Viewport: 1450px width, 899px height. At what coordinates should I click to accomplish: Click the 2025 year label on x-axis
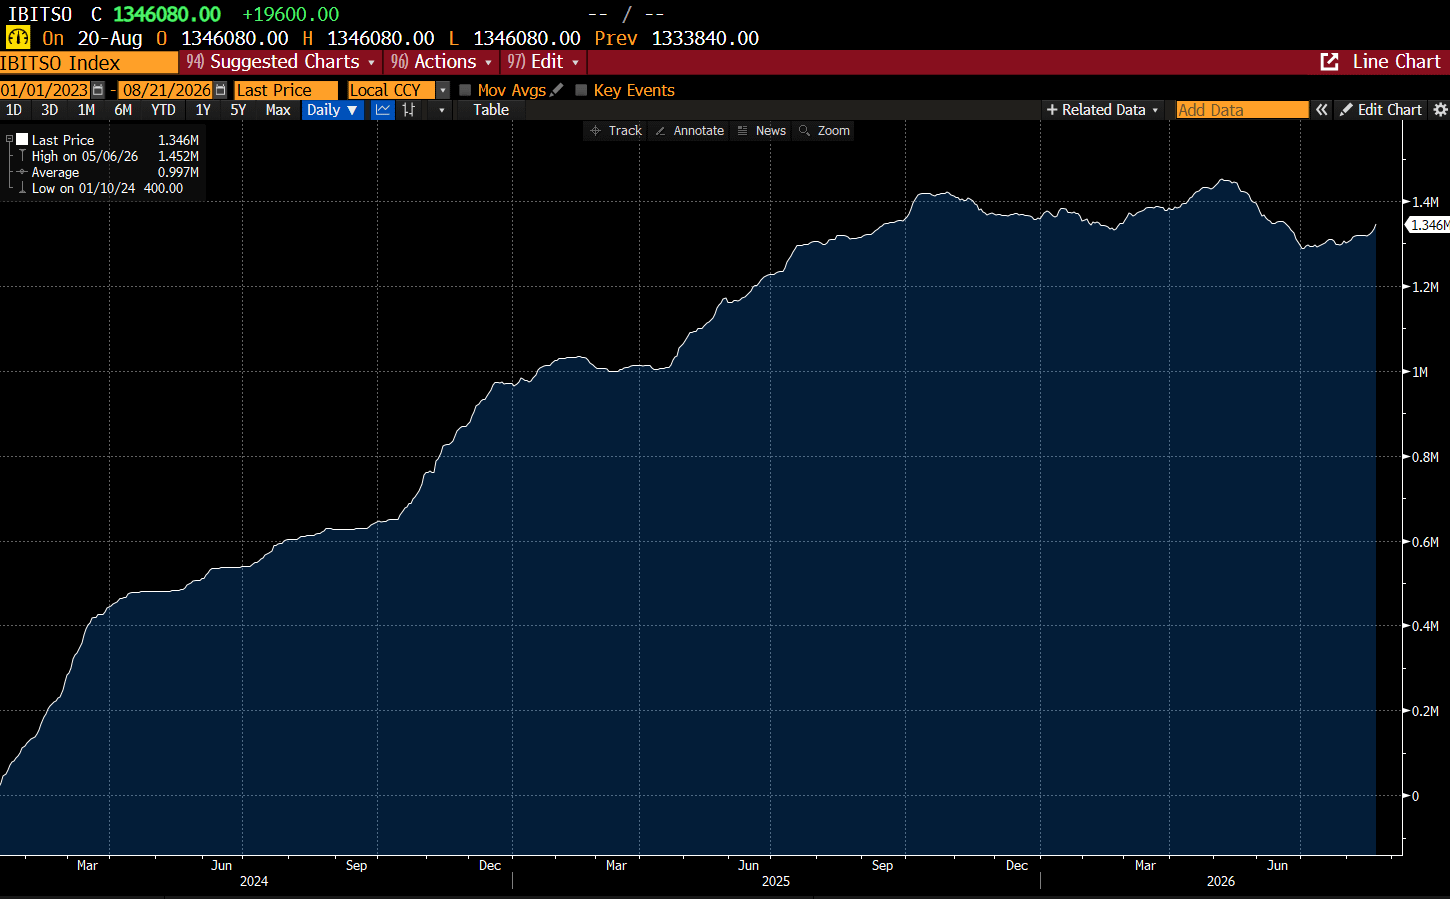(776, 881)
